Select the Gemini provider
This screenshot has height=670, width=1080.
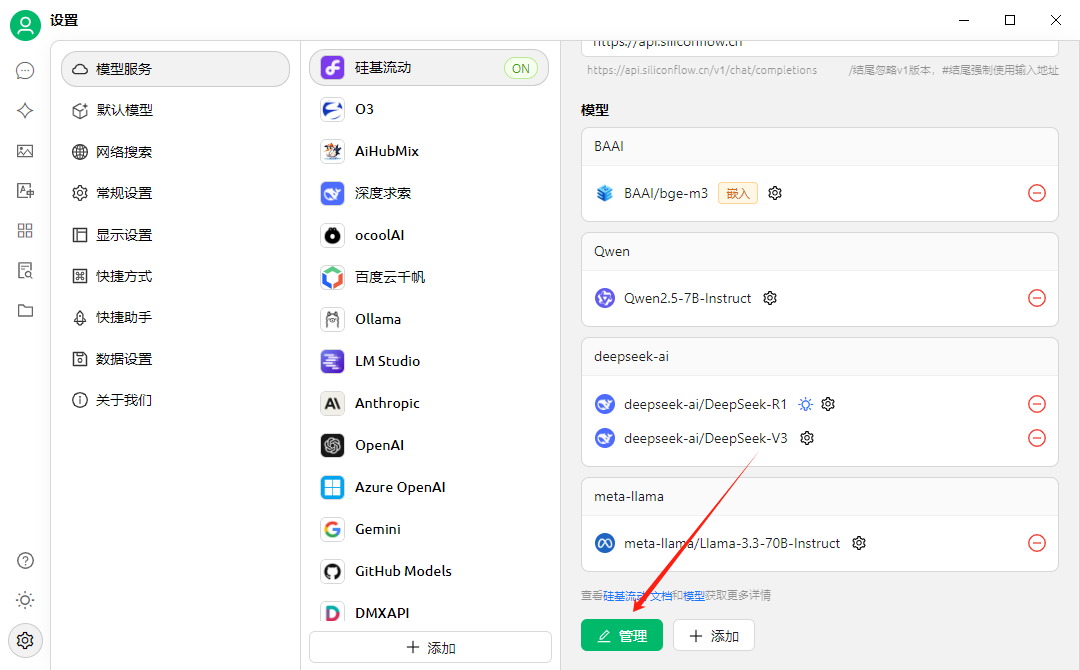point(429,530)
